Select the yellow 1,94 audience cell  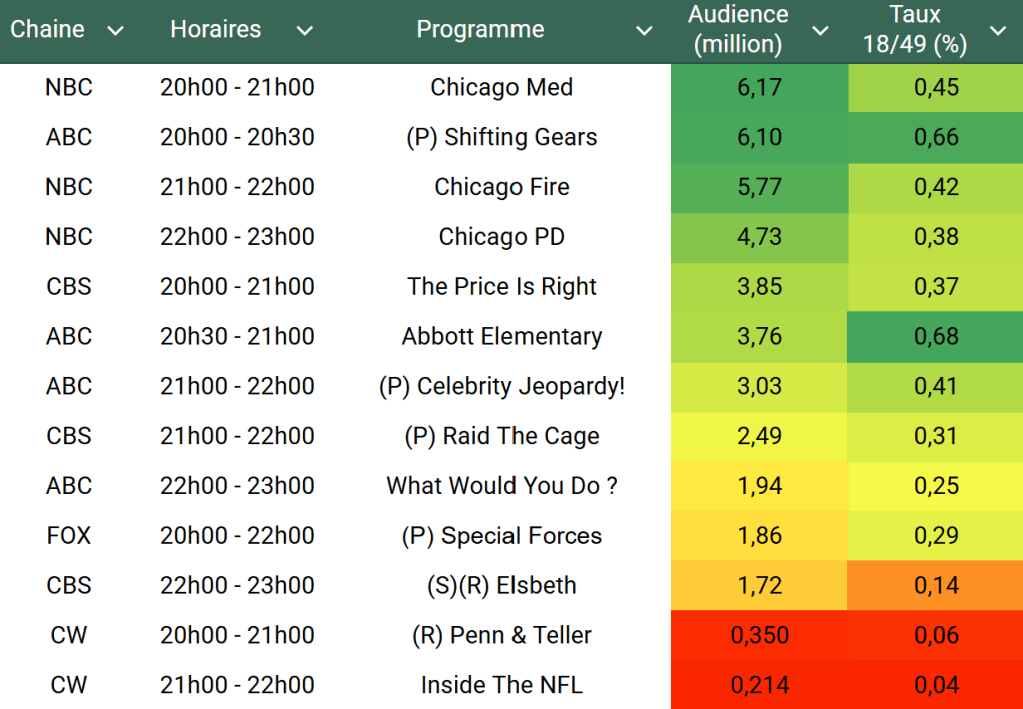759,486
